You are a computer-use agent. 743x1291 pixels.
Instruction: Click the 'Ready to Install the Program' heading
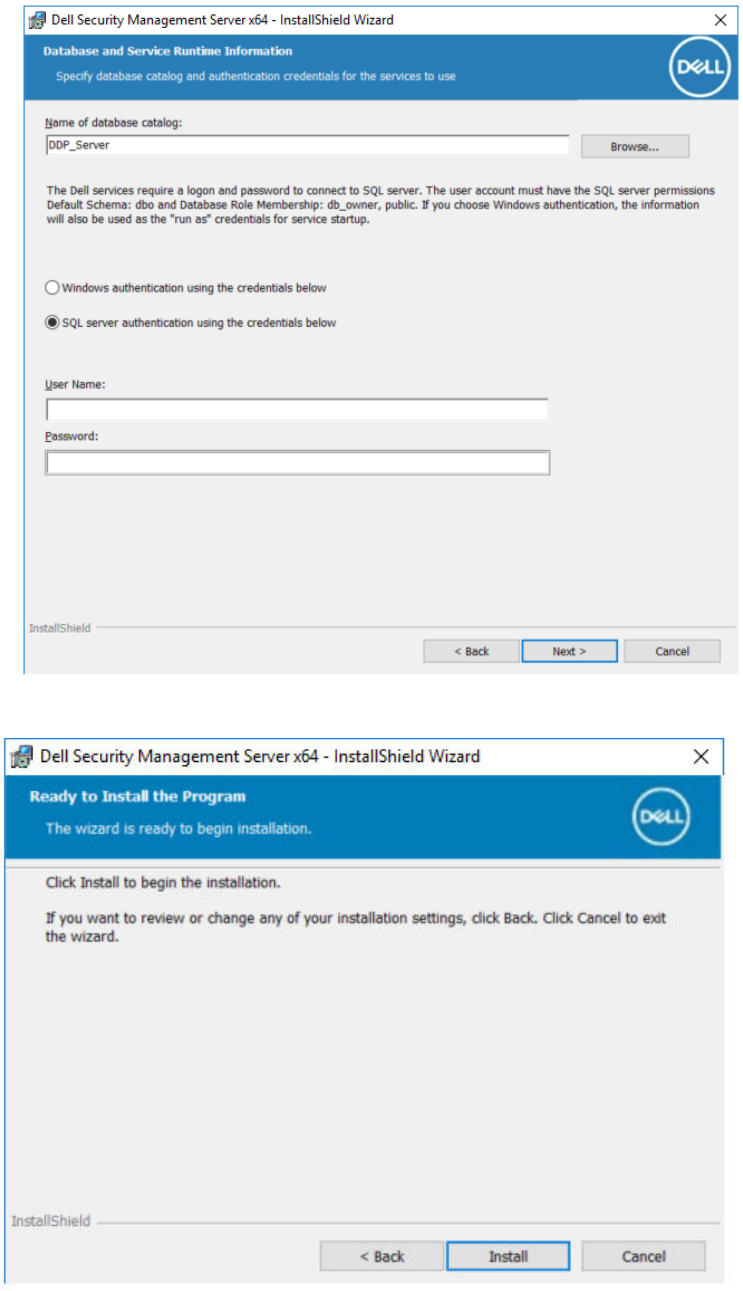coord(138,797)
